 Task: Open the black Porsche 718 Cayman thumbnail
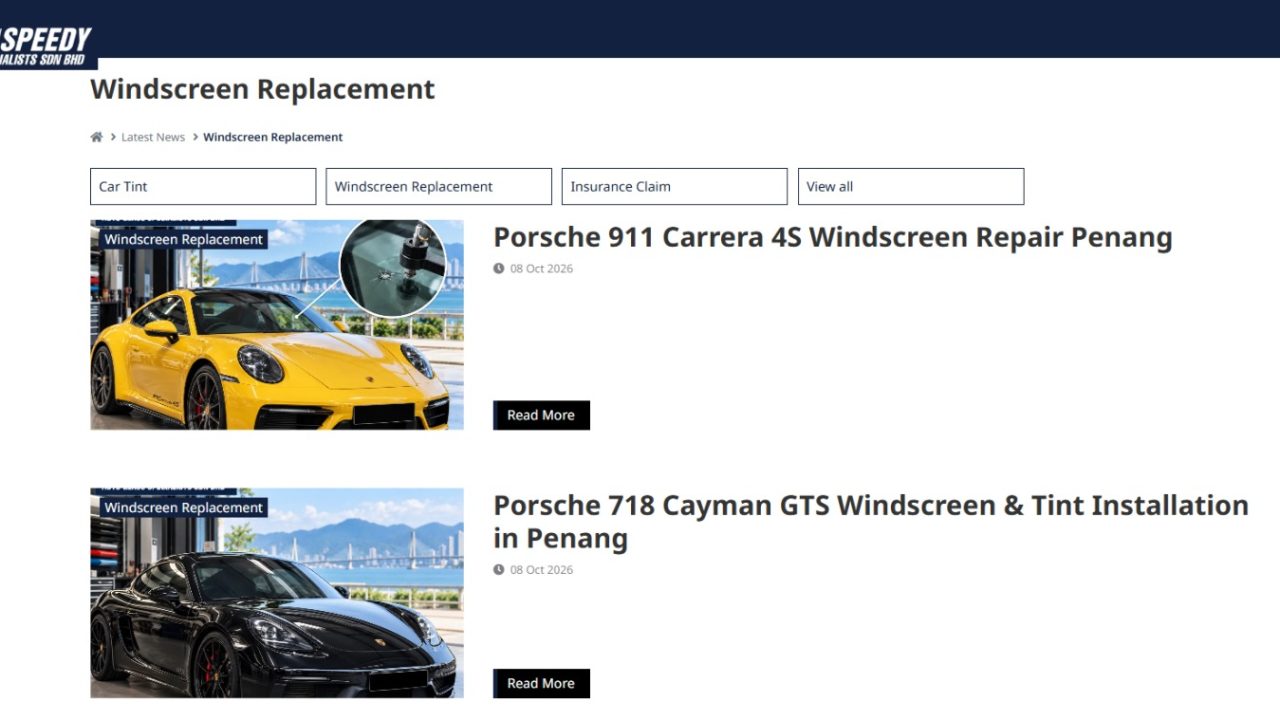tap(277, 593)
